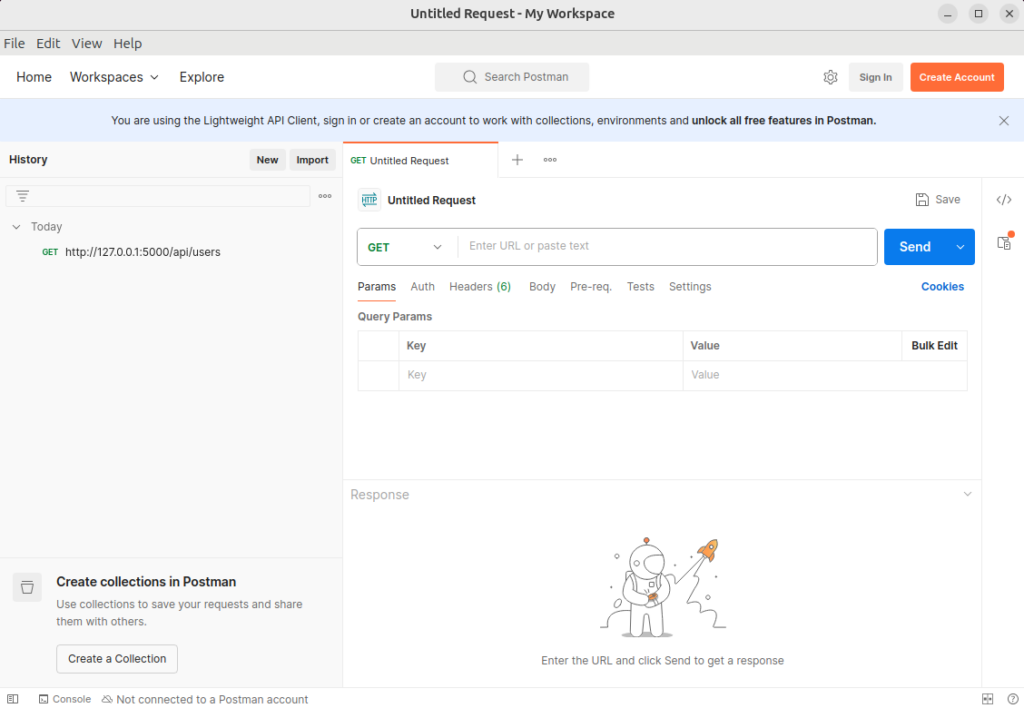Screen dimensions: 1024x708
Task: Collapse the Today history group
Action: pyautogui.click(x=16, y=227)
